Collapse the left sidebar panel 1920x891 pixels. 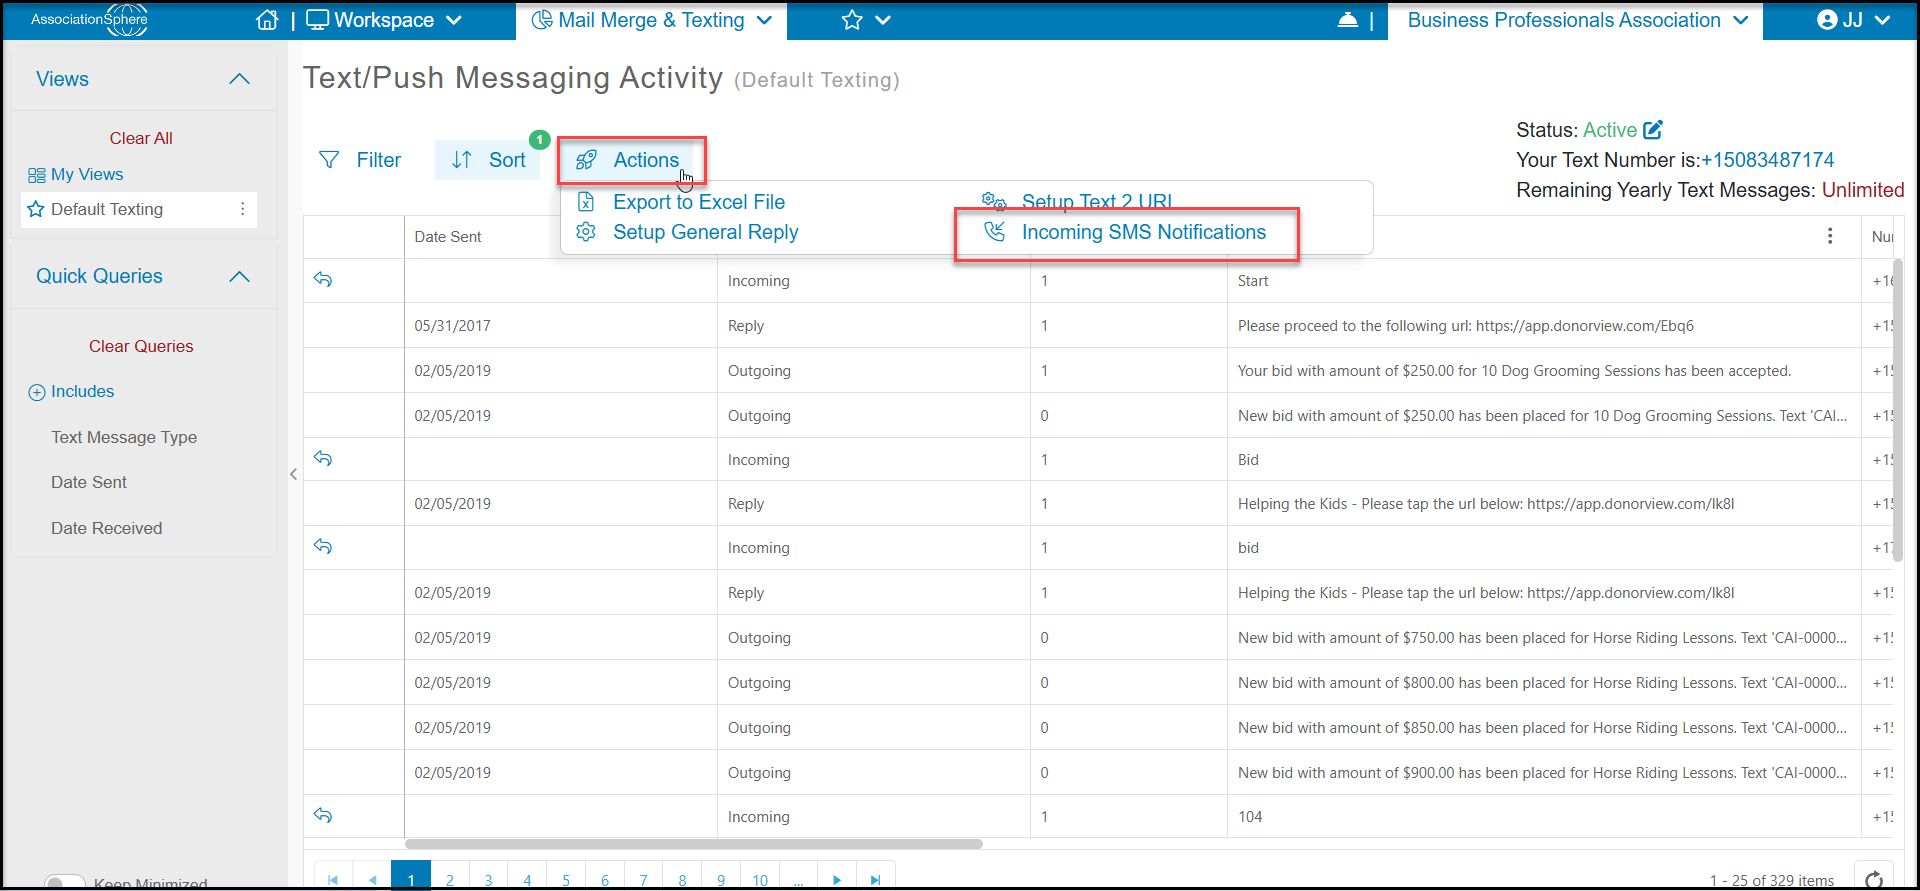point(293,474)
